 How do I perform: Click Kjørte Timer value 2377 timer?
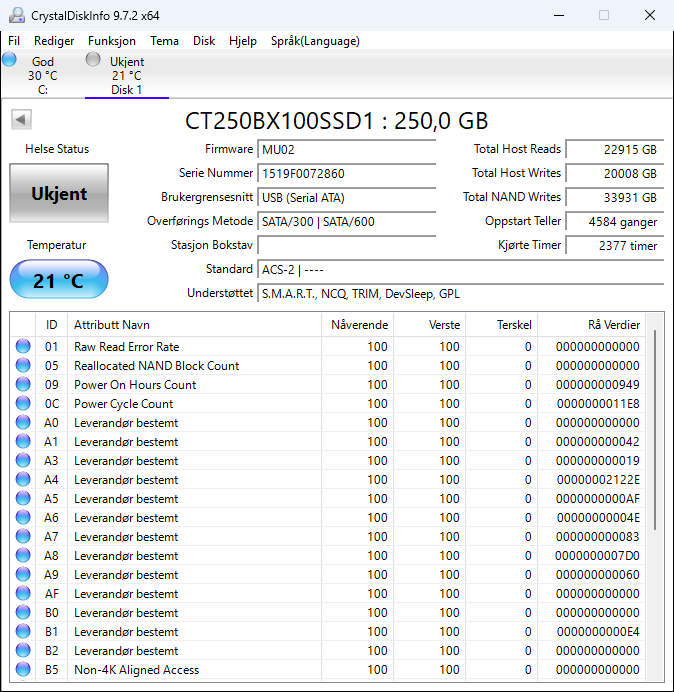coord(615,245)
